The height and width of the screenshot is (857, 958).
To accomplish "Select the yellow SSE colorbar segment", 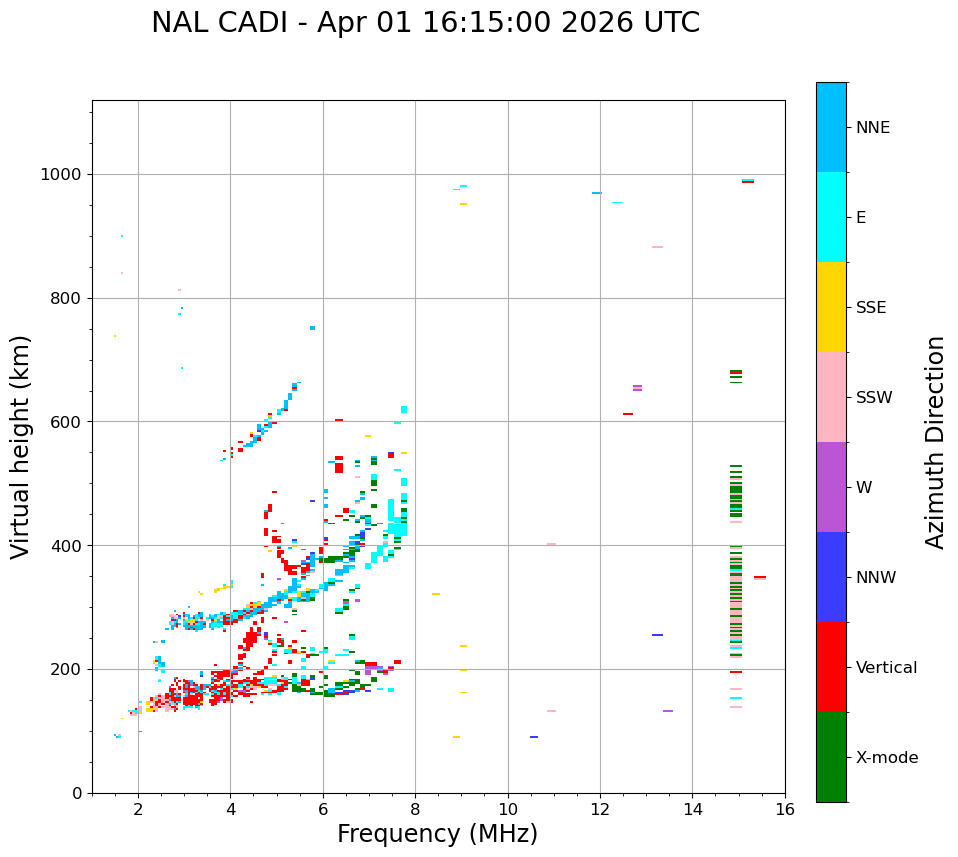I will (831, 307).
